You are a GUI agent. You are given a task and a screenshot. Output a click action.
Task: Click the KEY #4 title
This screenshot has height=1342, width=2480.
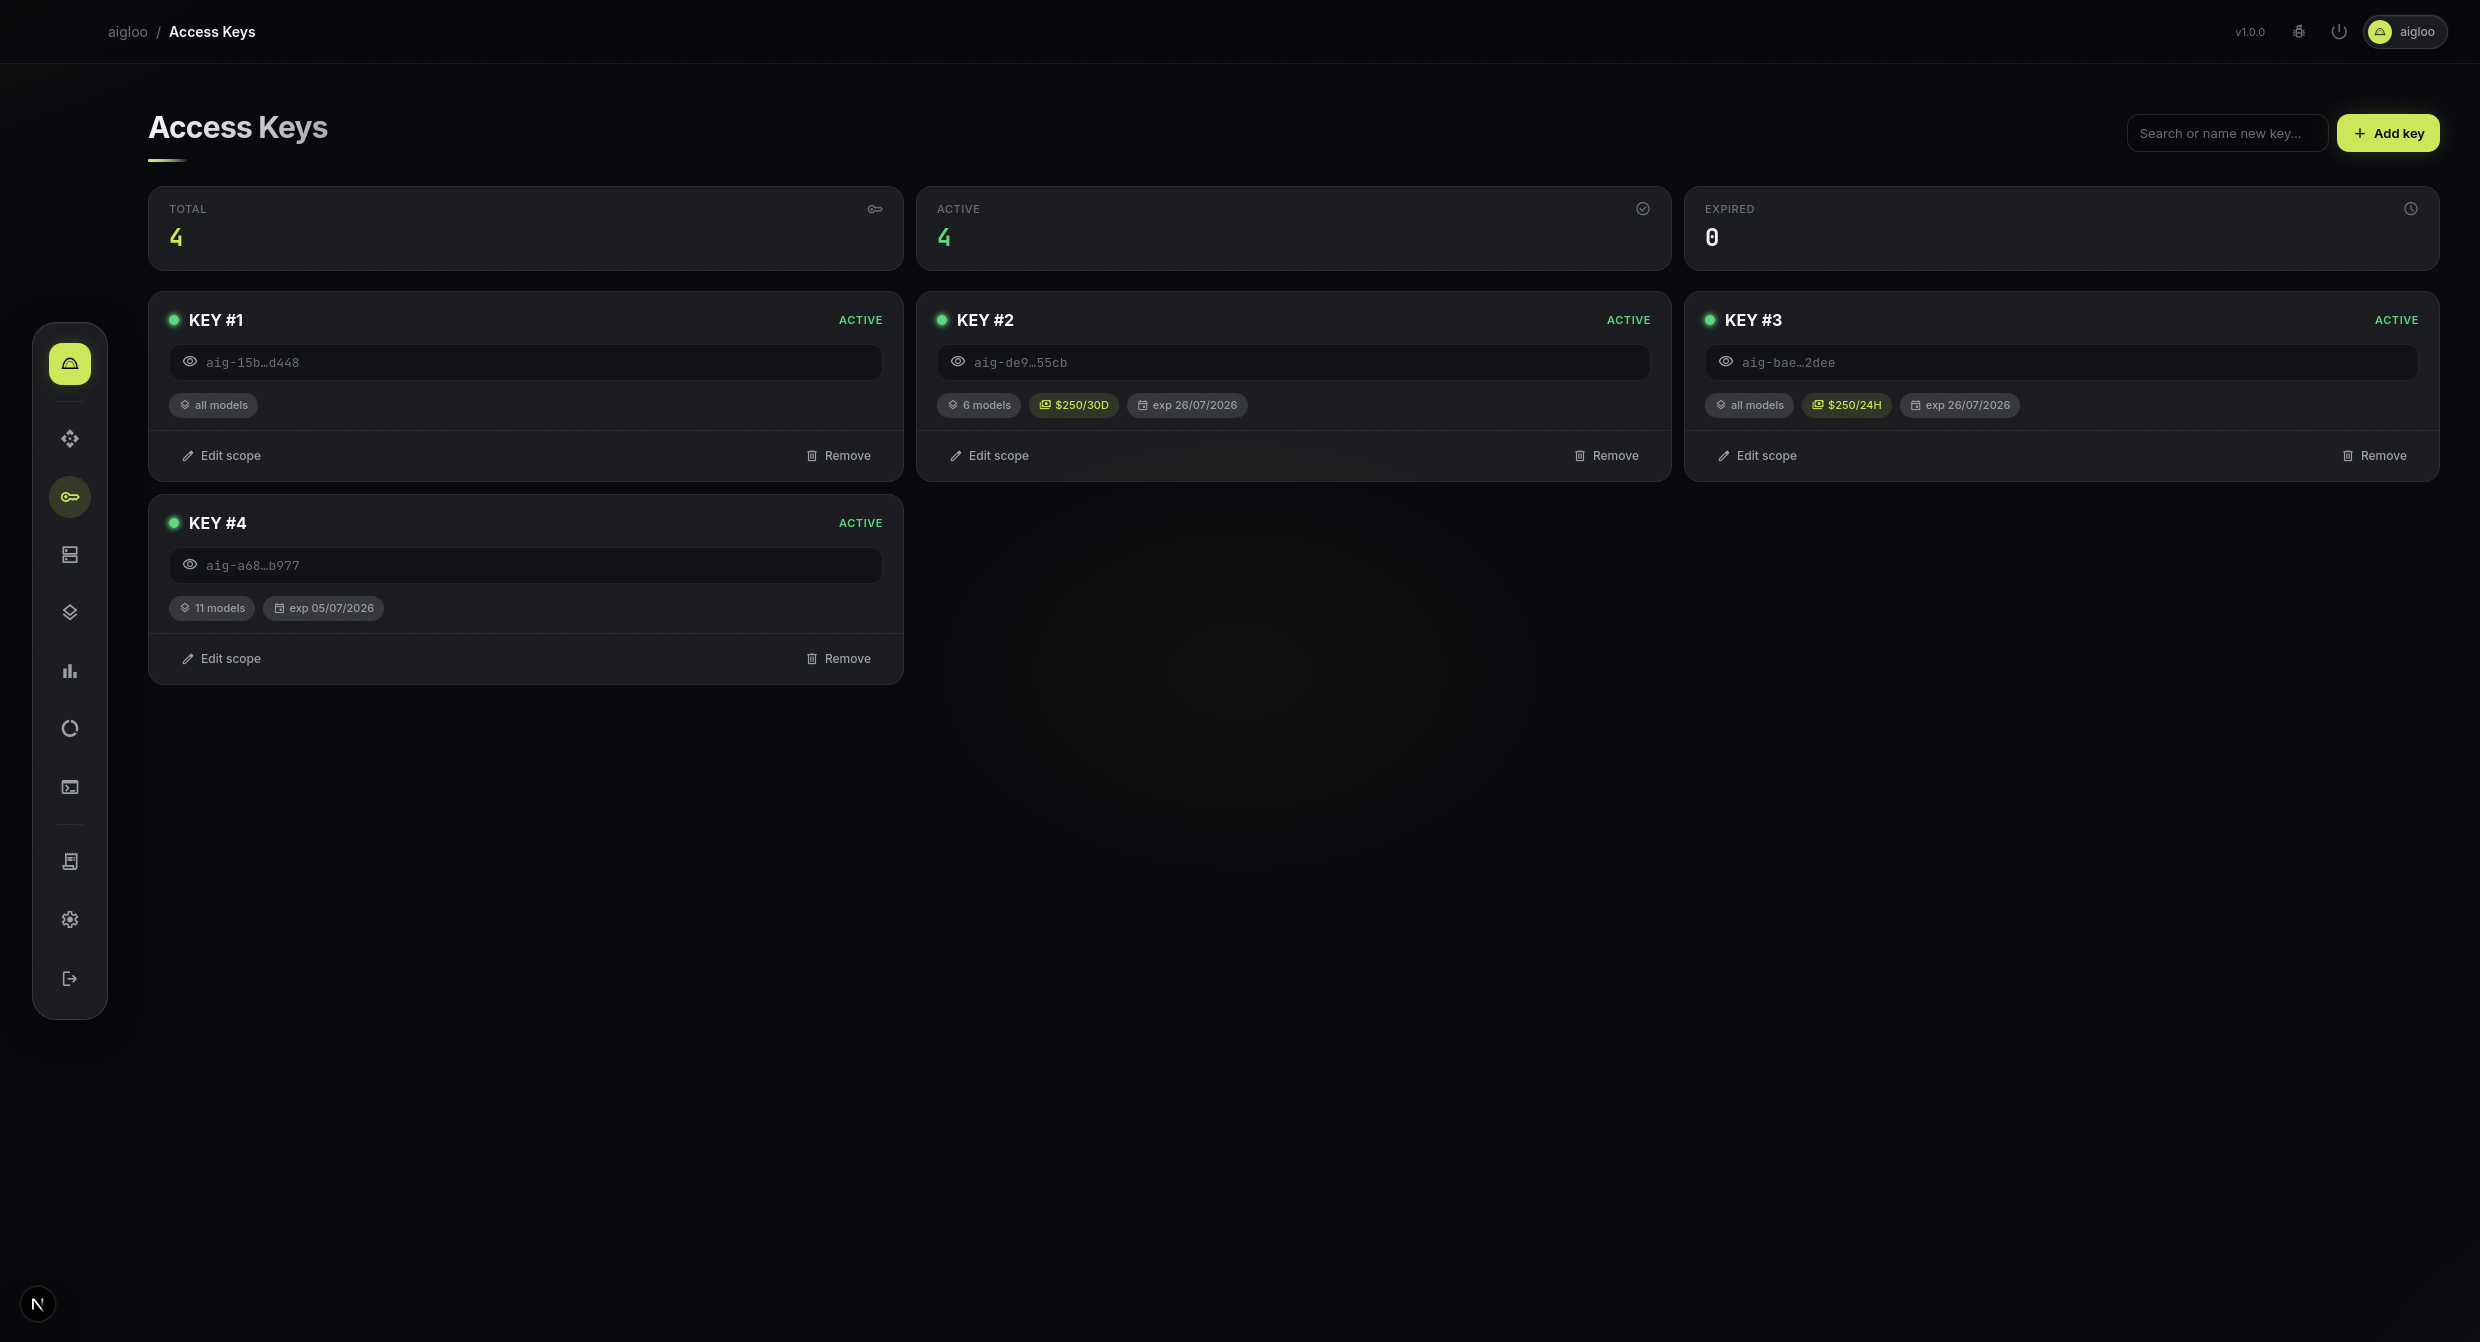[217, 523]
